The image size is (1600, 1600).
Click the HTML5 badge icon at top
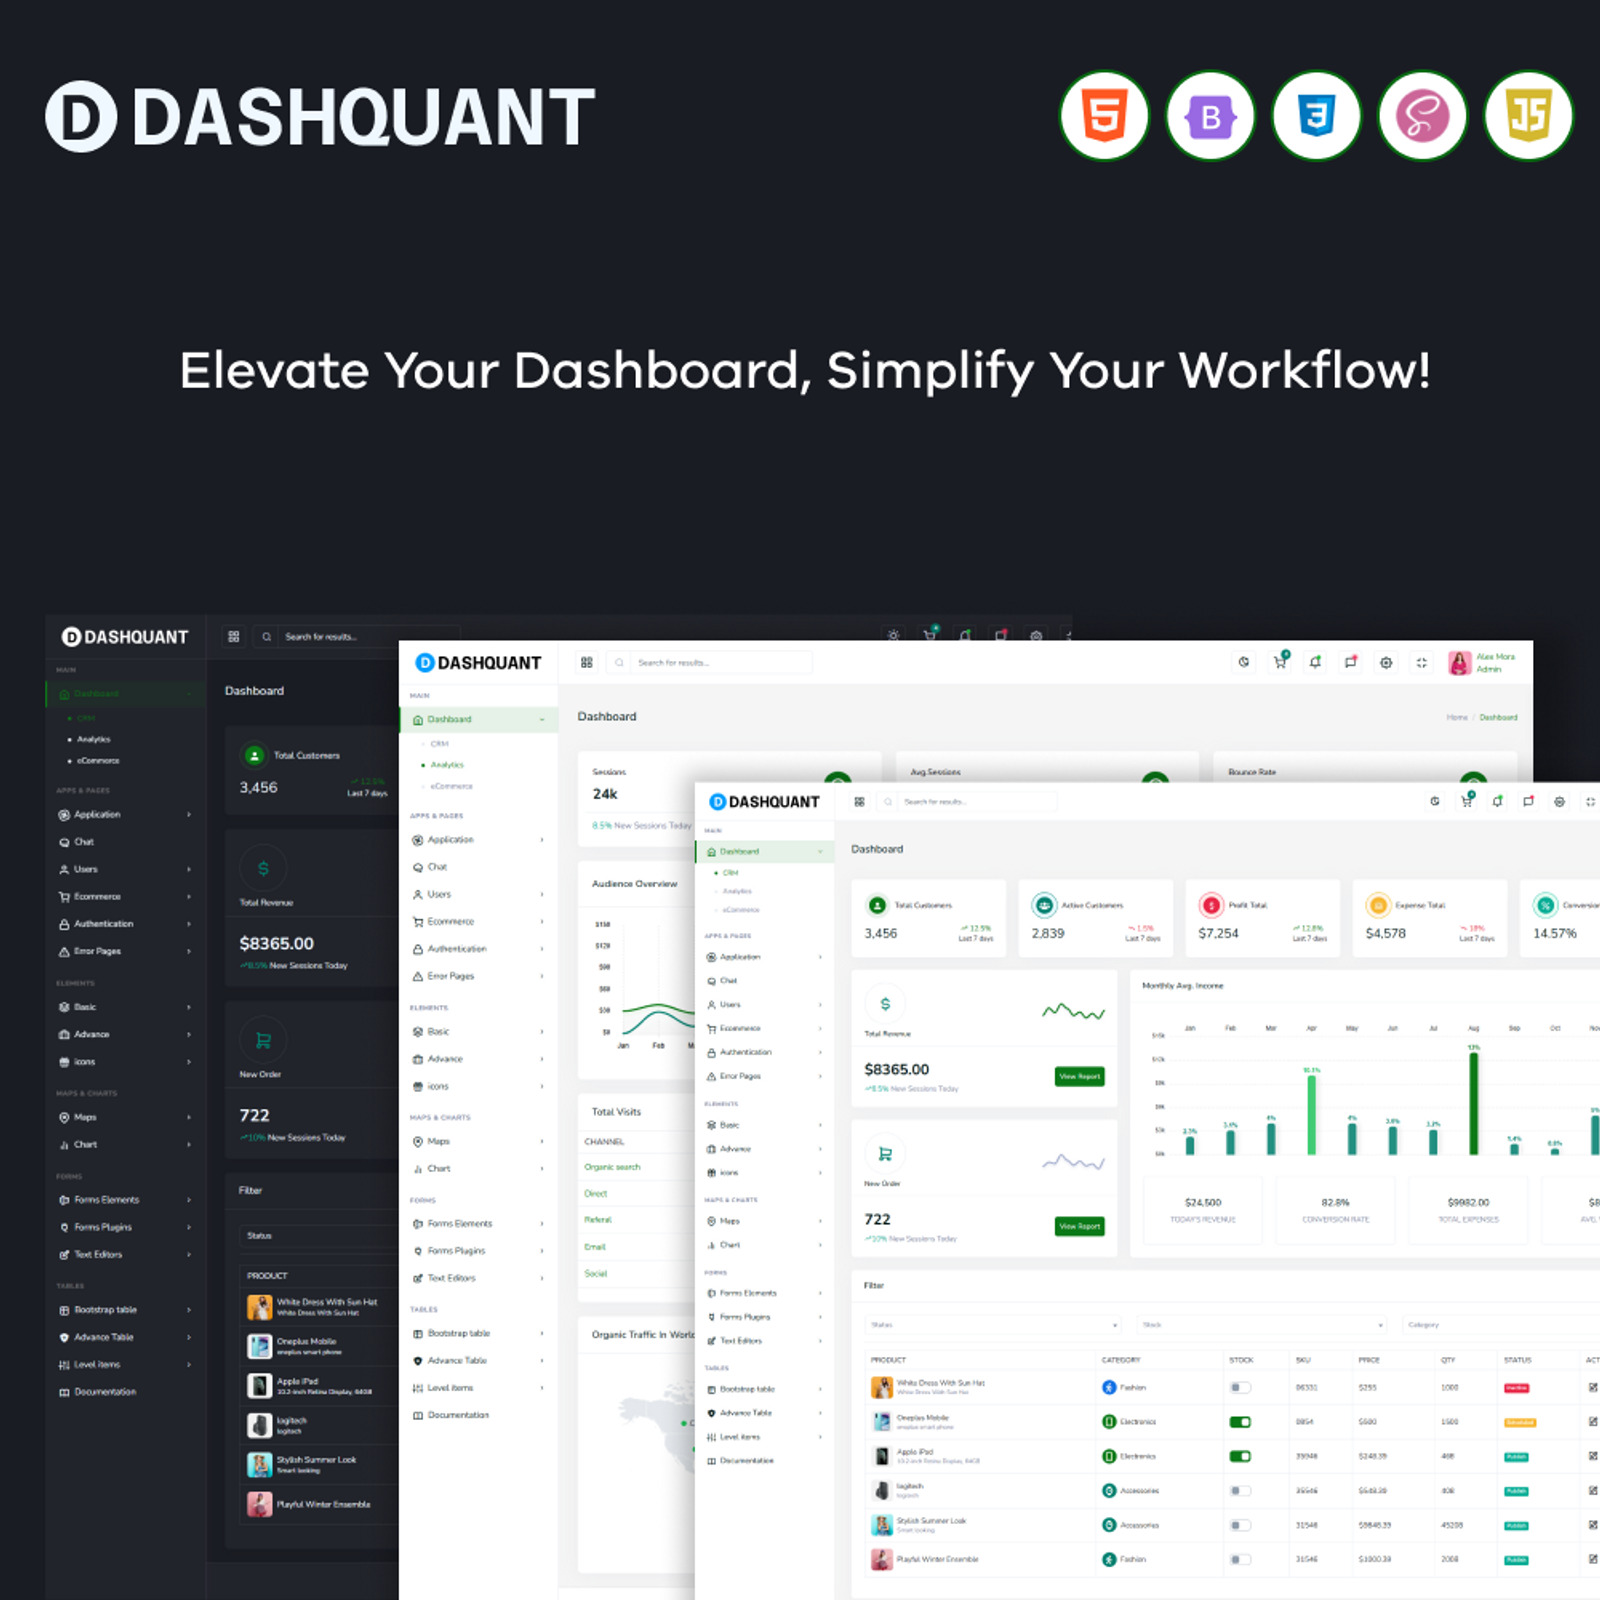pos(1104,116)
